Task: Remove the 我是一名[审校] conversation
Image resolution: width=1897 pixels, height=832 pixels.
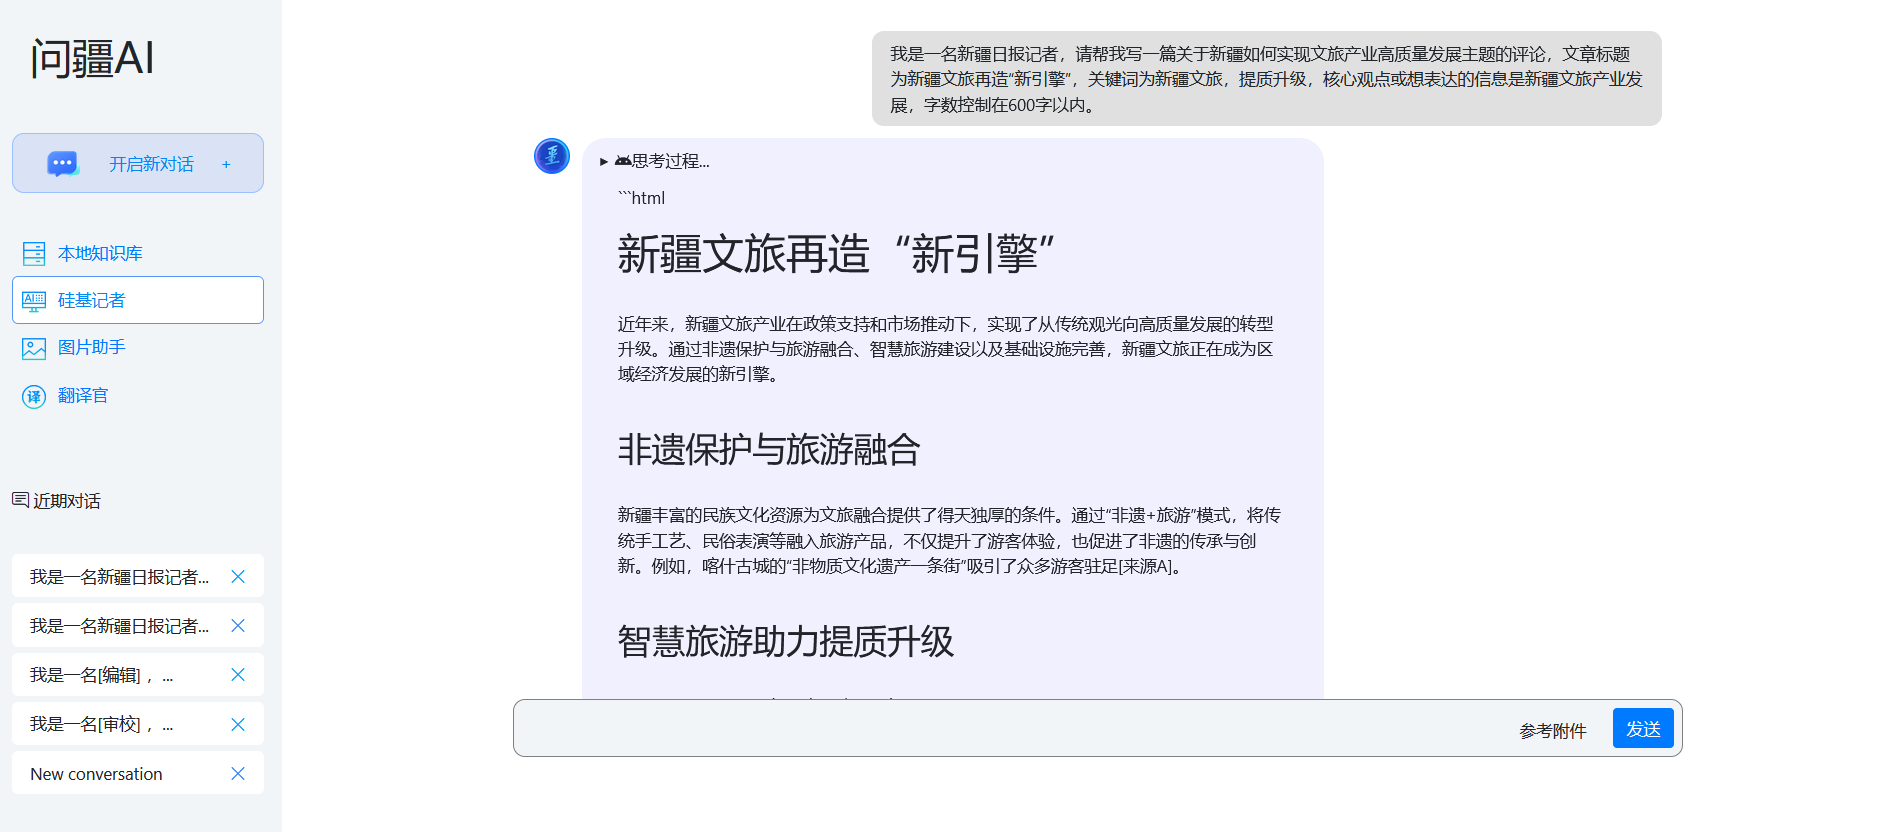Action: (x=238, y=724)
